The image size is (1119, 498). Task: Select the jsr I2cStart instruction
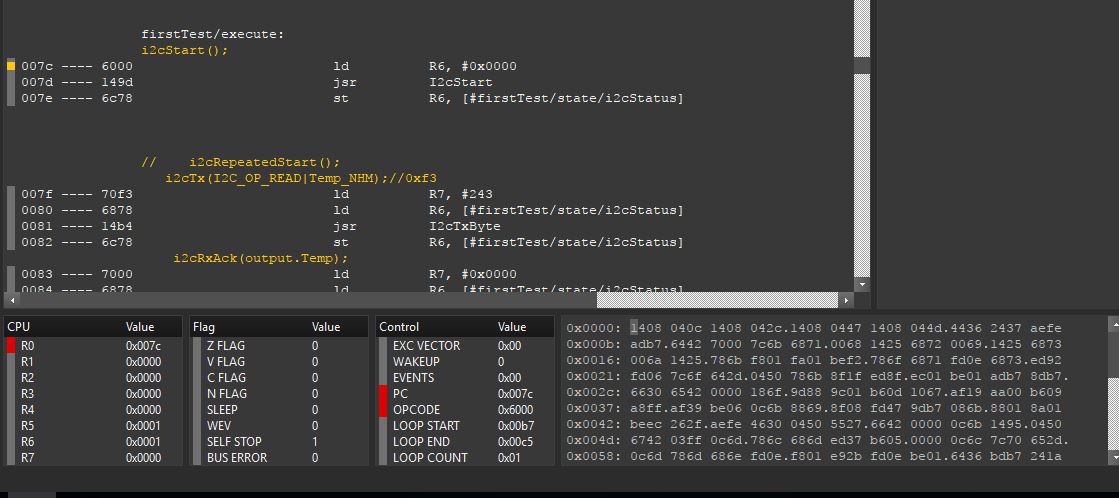[x=412, y=82]
